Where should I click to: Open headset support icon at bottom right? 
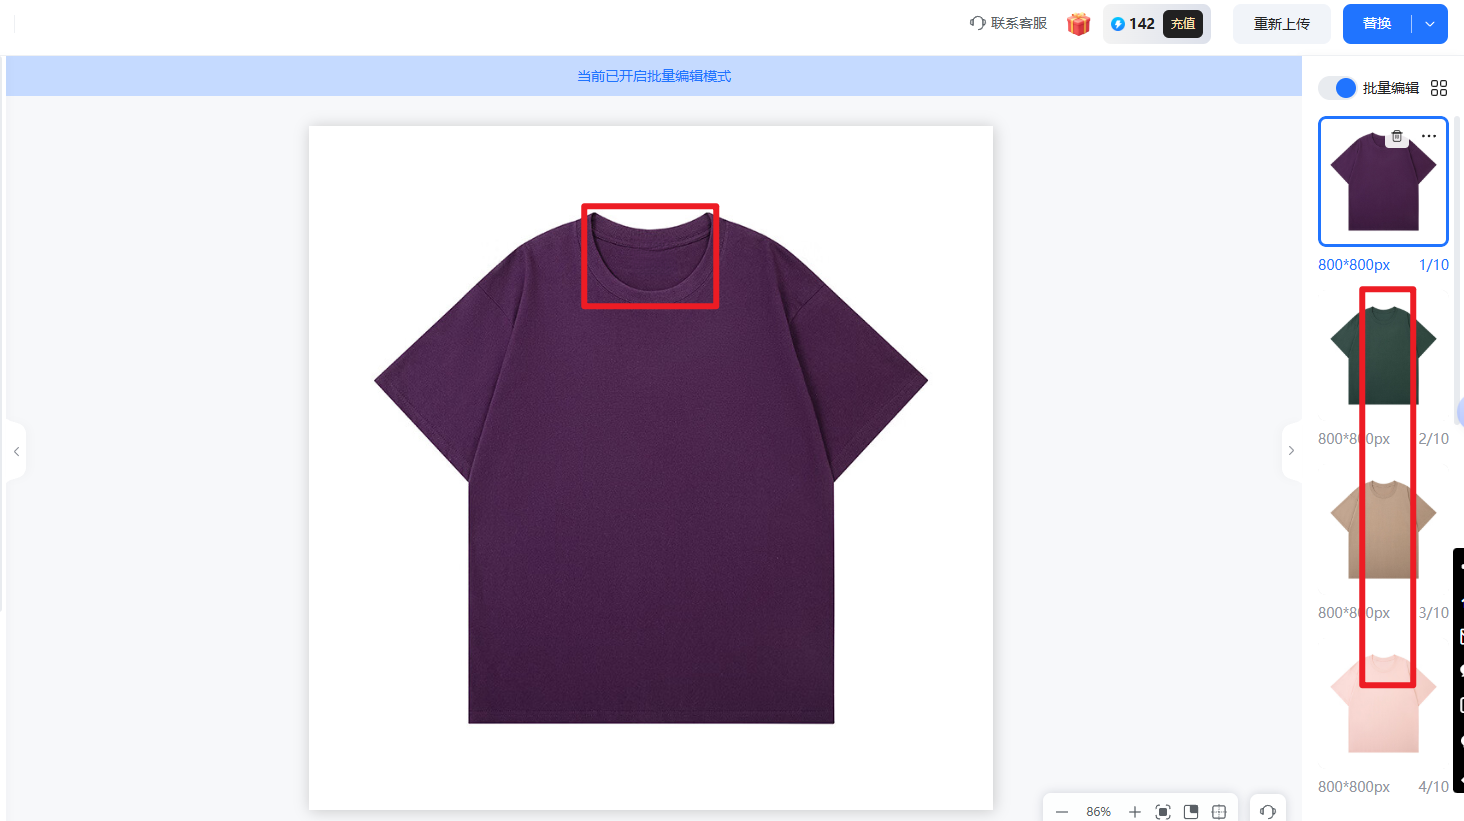tap(1268, 812)
